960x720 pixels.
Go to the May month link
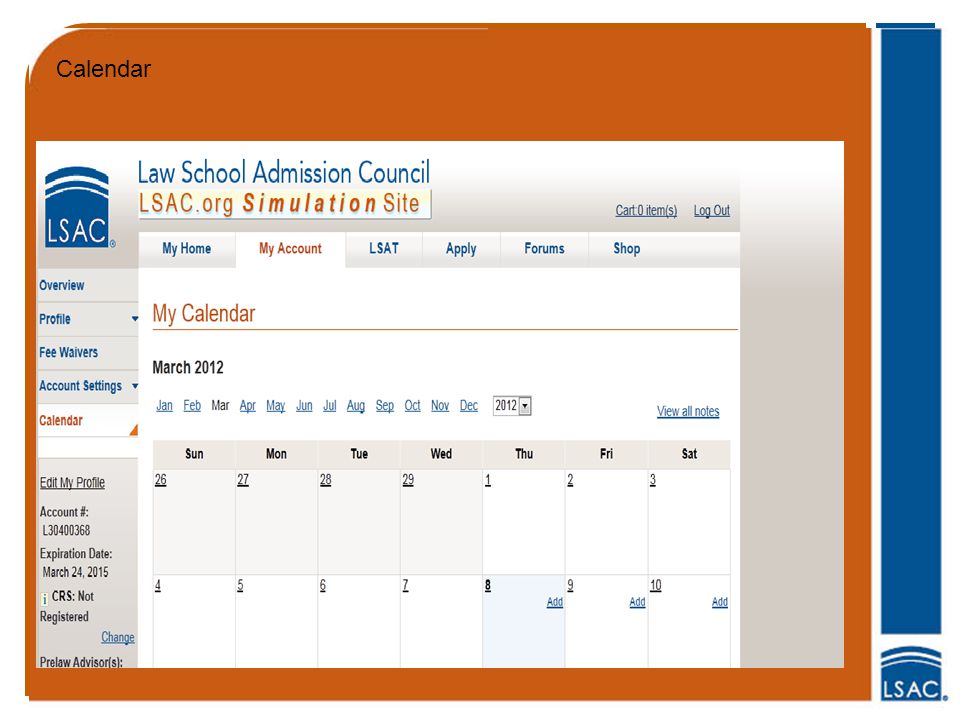(x=276, y=405)
